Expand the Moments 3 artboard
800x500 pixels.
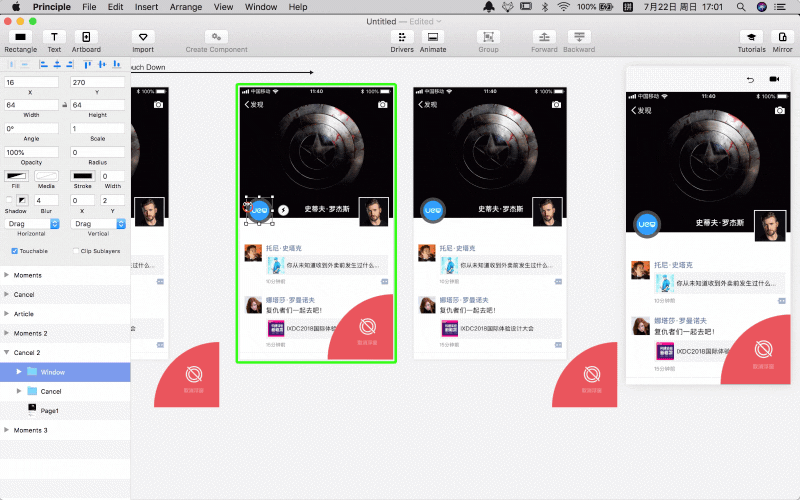(x=6, y=429)
